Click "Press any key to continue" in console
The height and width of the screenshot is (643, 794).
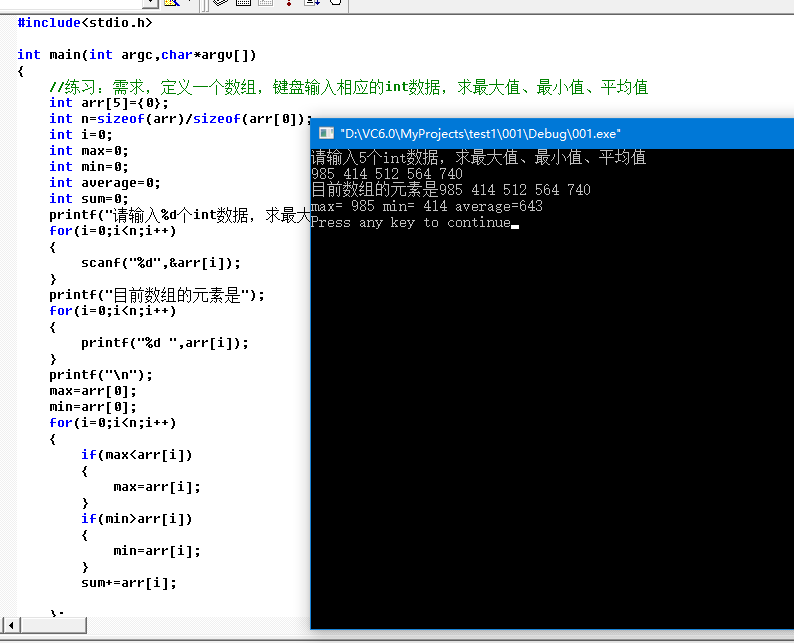(411, 222)
